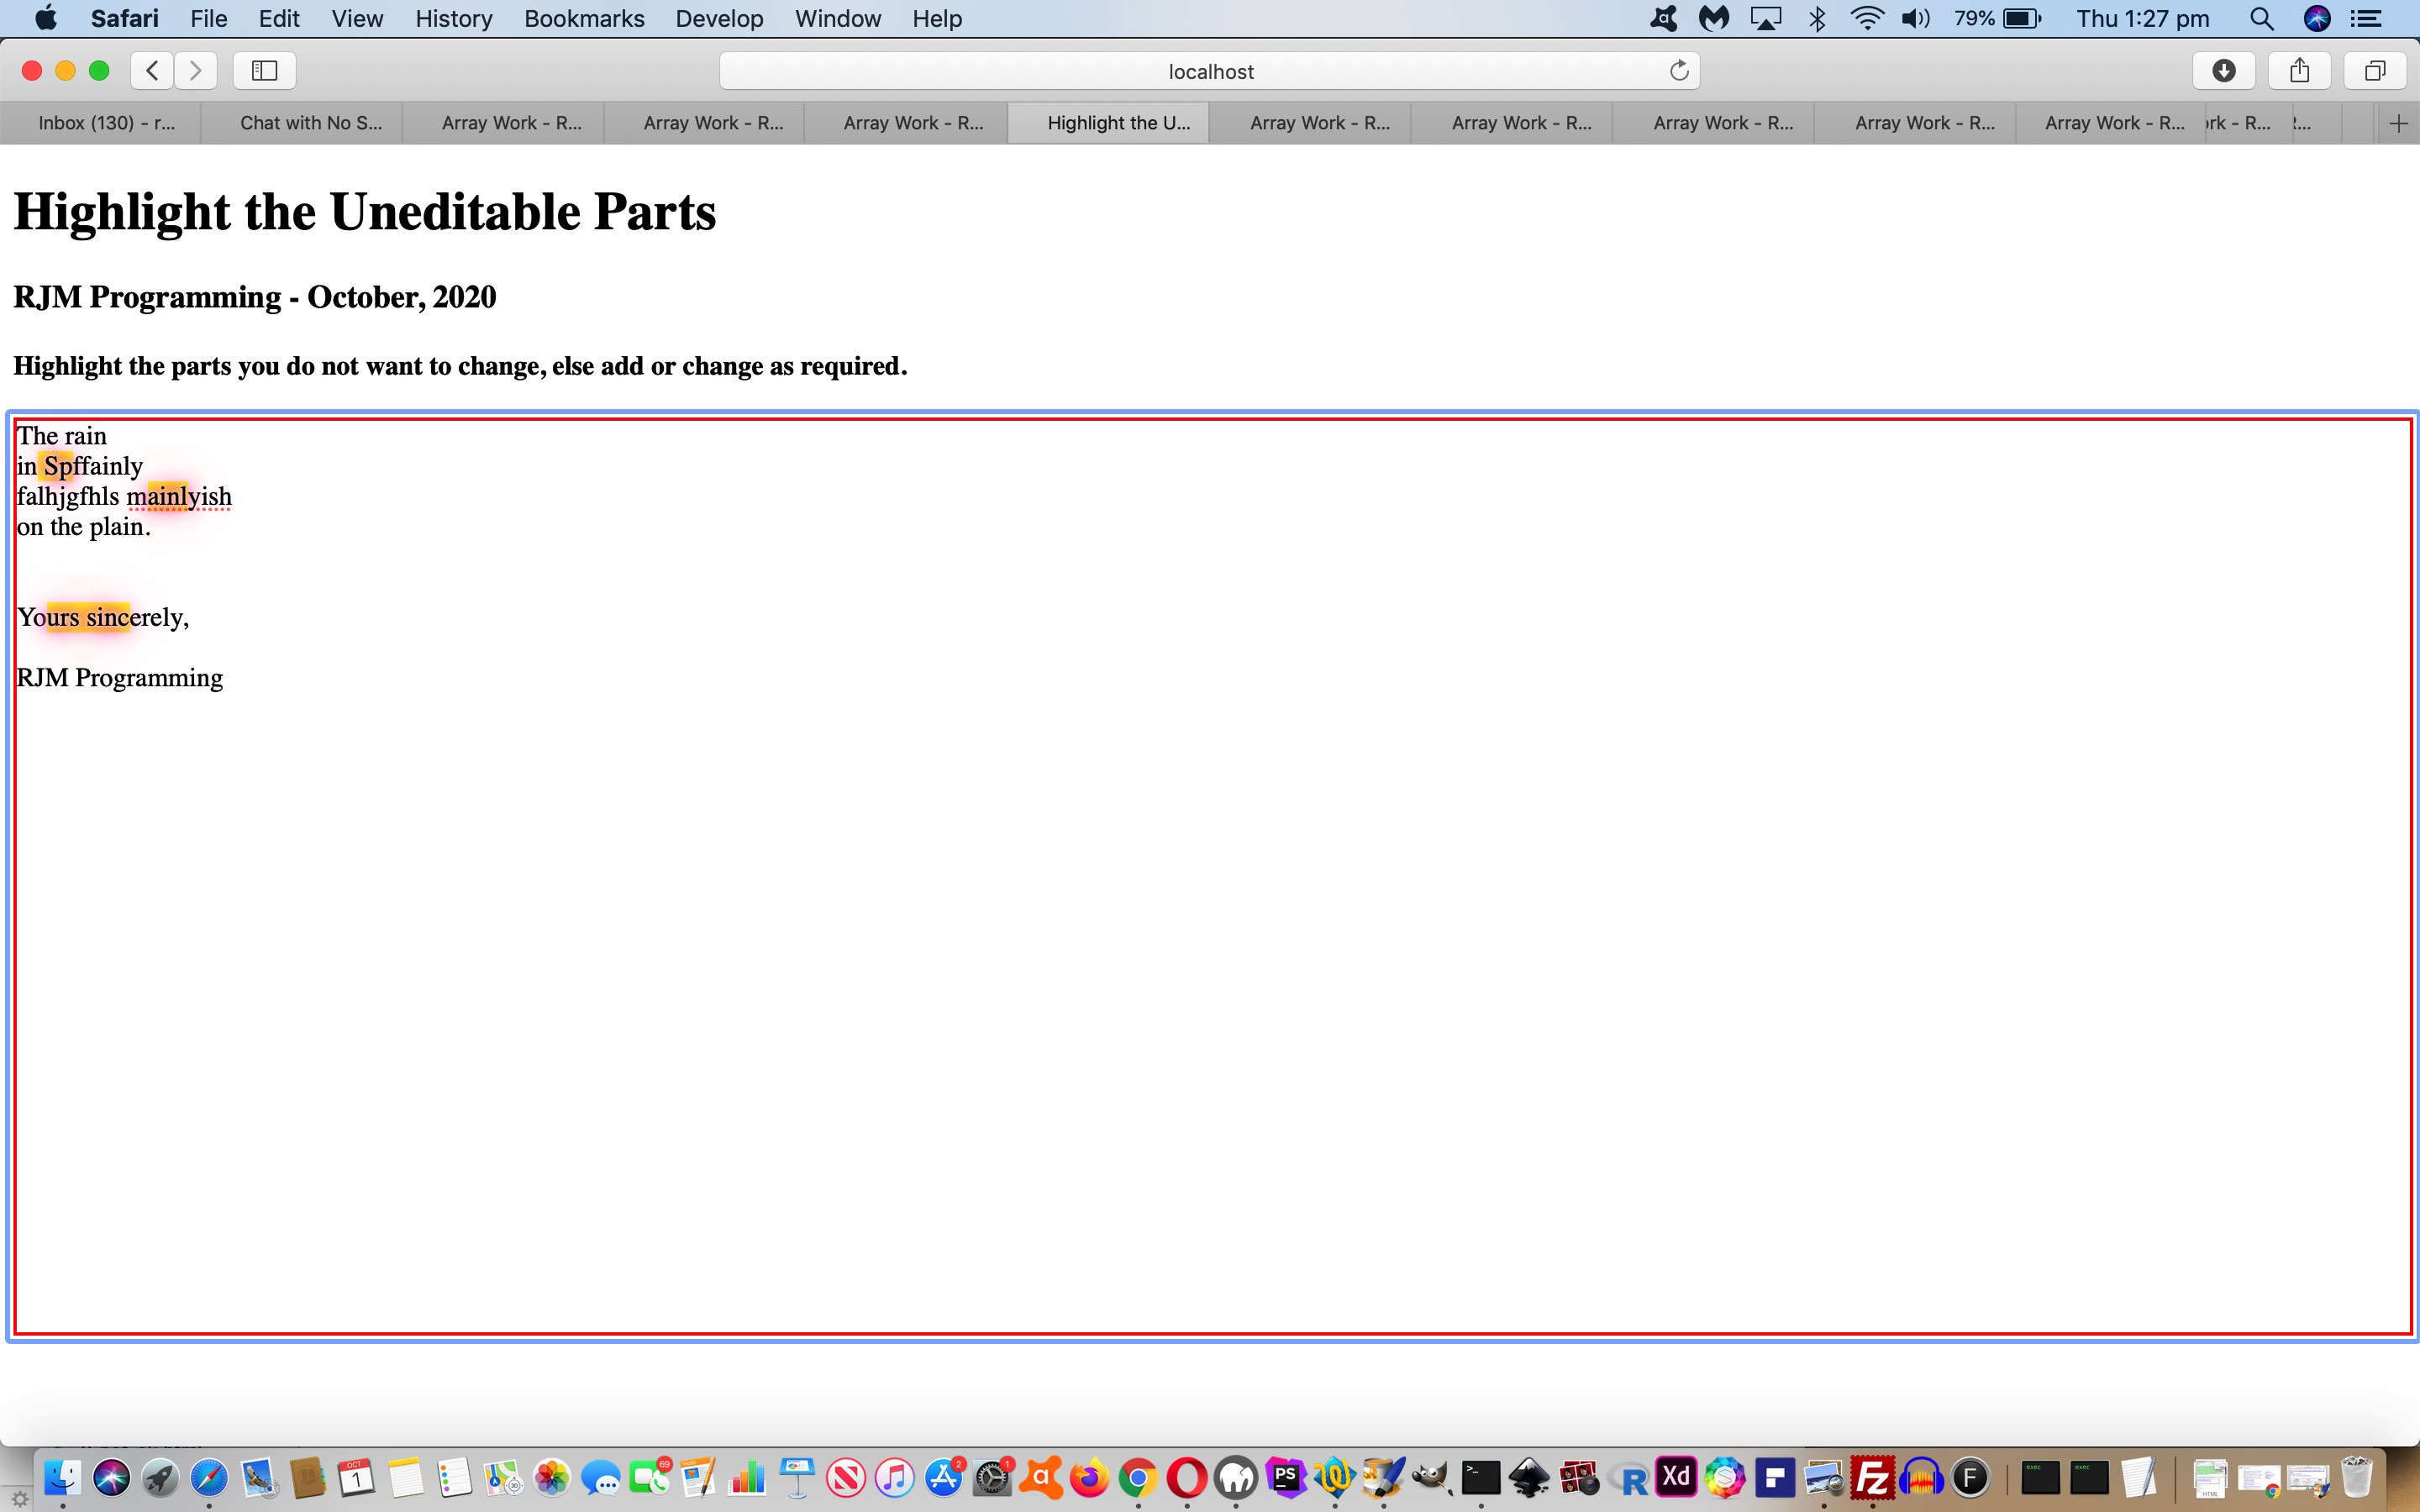Open the Bluetooth status menu
Viewport: 2420px width, 1512px height.
[1817, 18]
